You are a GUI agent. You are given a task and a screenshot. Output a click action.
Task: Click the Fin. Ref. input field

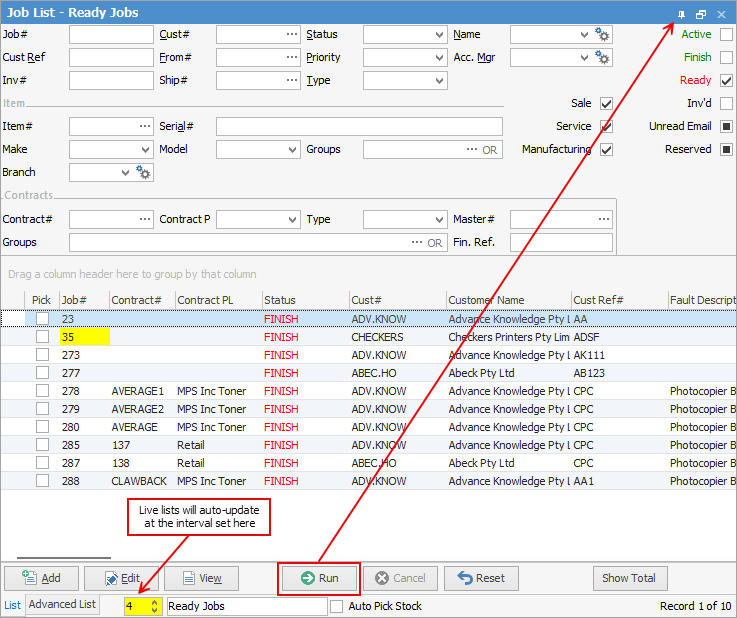coord(561,243)
